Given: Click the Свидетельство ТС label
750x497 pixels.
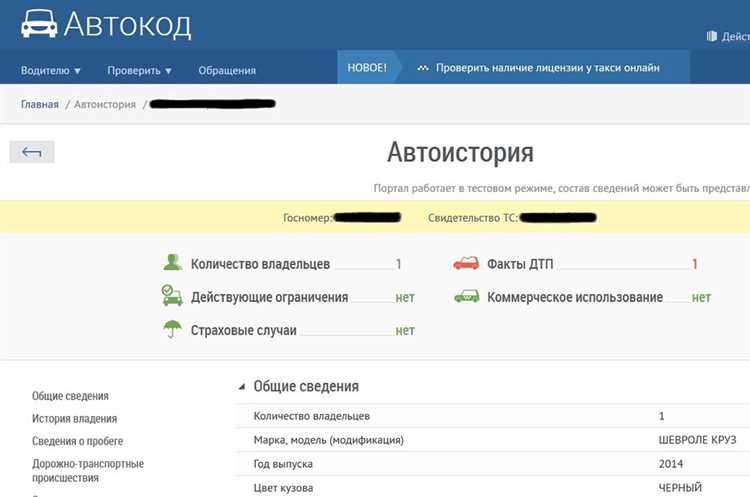Looking at the screenshot, I should (473, 218).
